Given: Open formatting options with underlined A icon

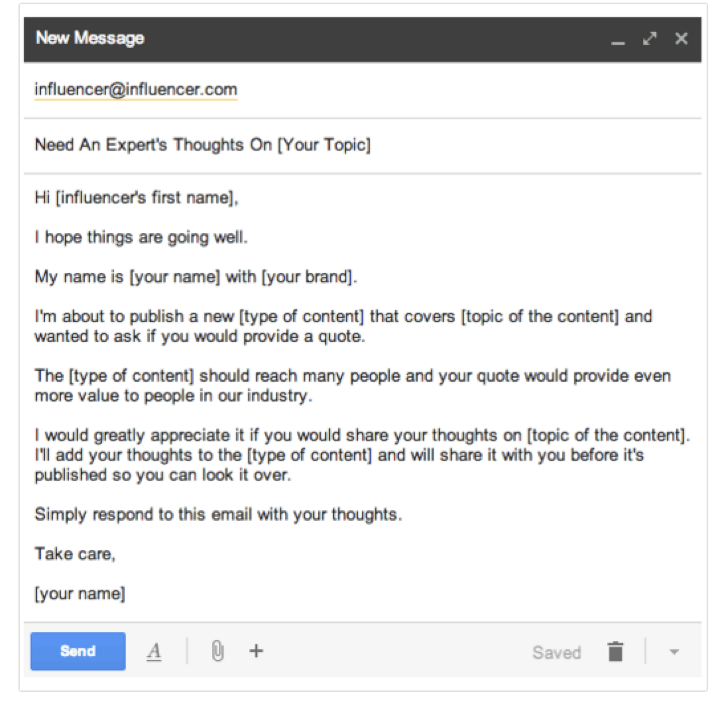Looking at the screenshot, I should (154, 652).
